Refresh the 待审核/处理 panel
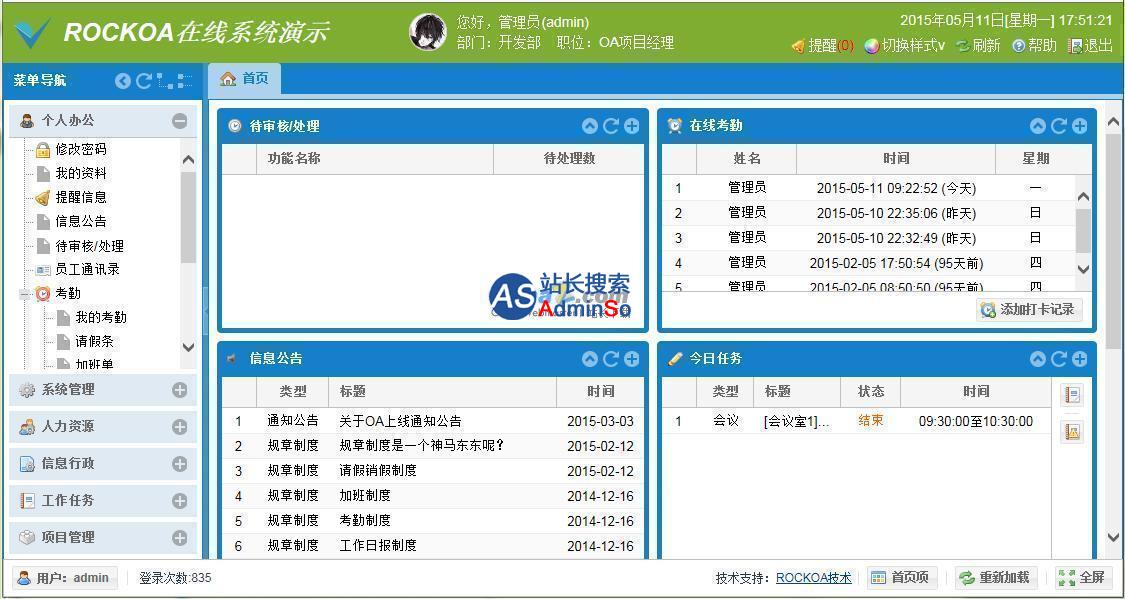 (611, 126)
